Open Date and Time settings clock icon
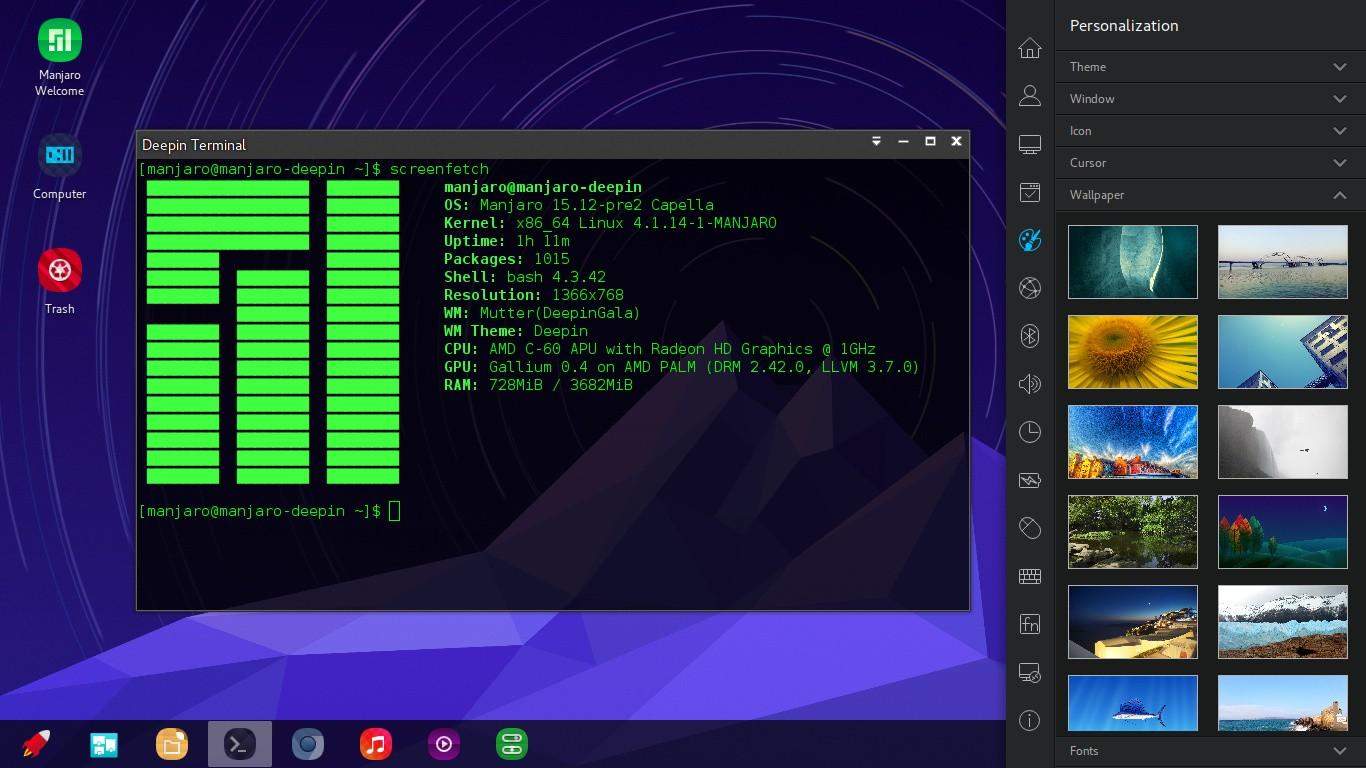This screenshot has height=768, width=1366. (x=1029, y=432)
